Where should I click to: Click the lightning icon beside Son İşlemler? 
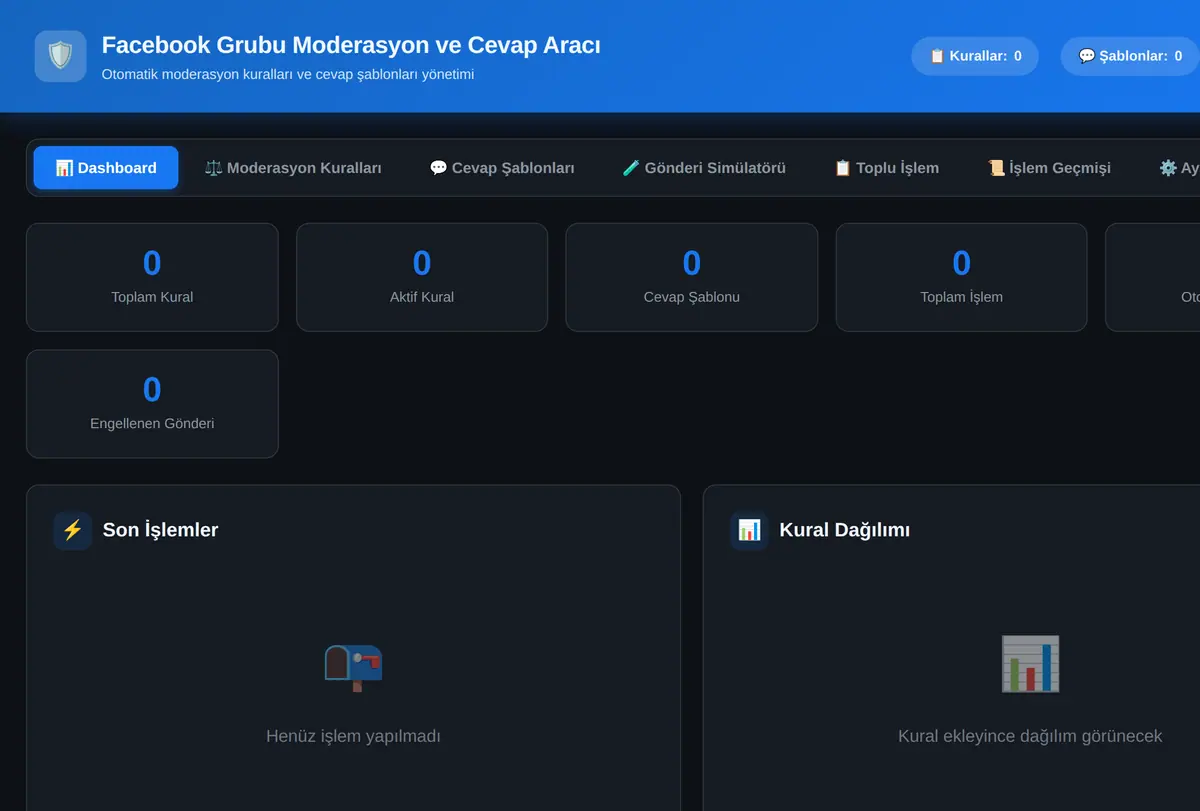[x=72, y=530]
